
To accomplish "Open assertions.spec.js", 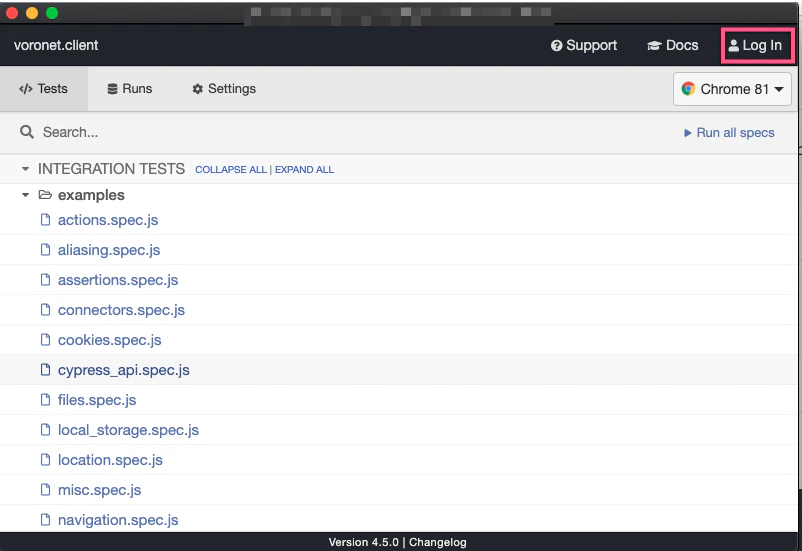I will click(118, 280).
